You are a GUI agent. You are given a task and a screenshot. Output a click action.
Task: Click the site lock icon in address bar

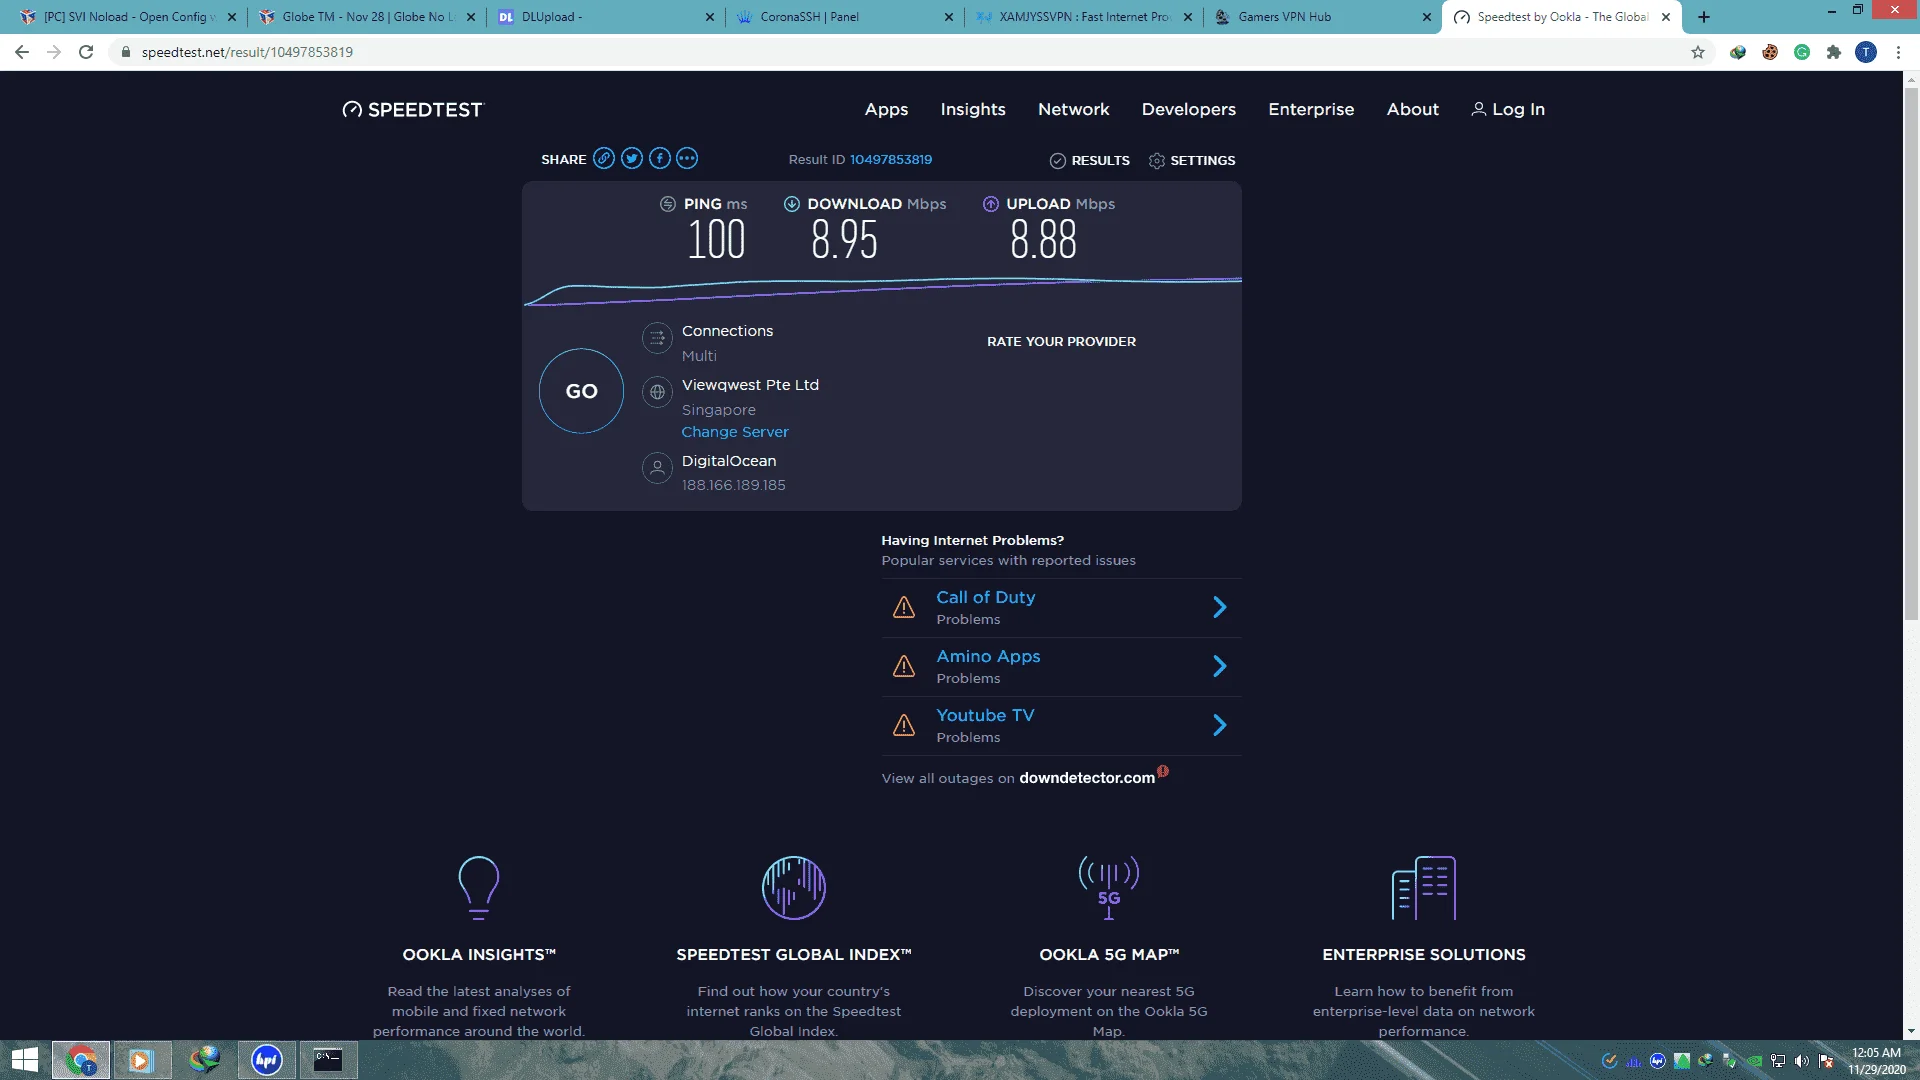(126, 52)
